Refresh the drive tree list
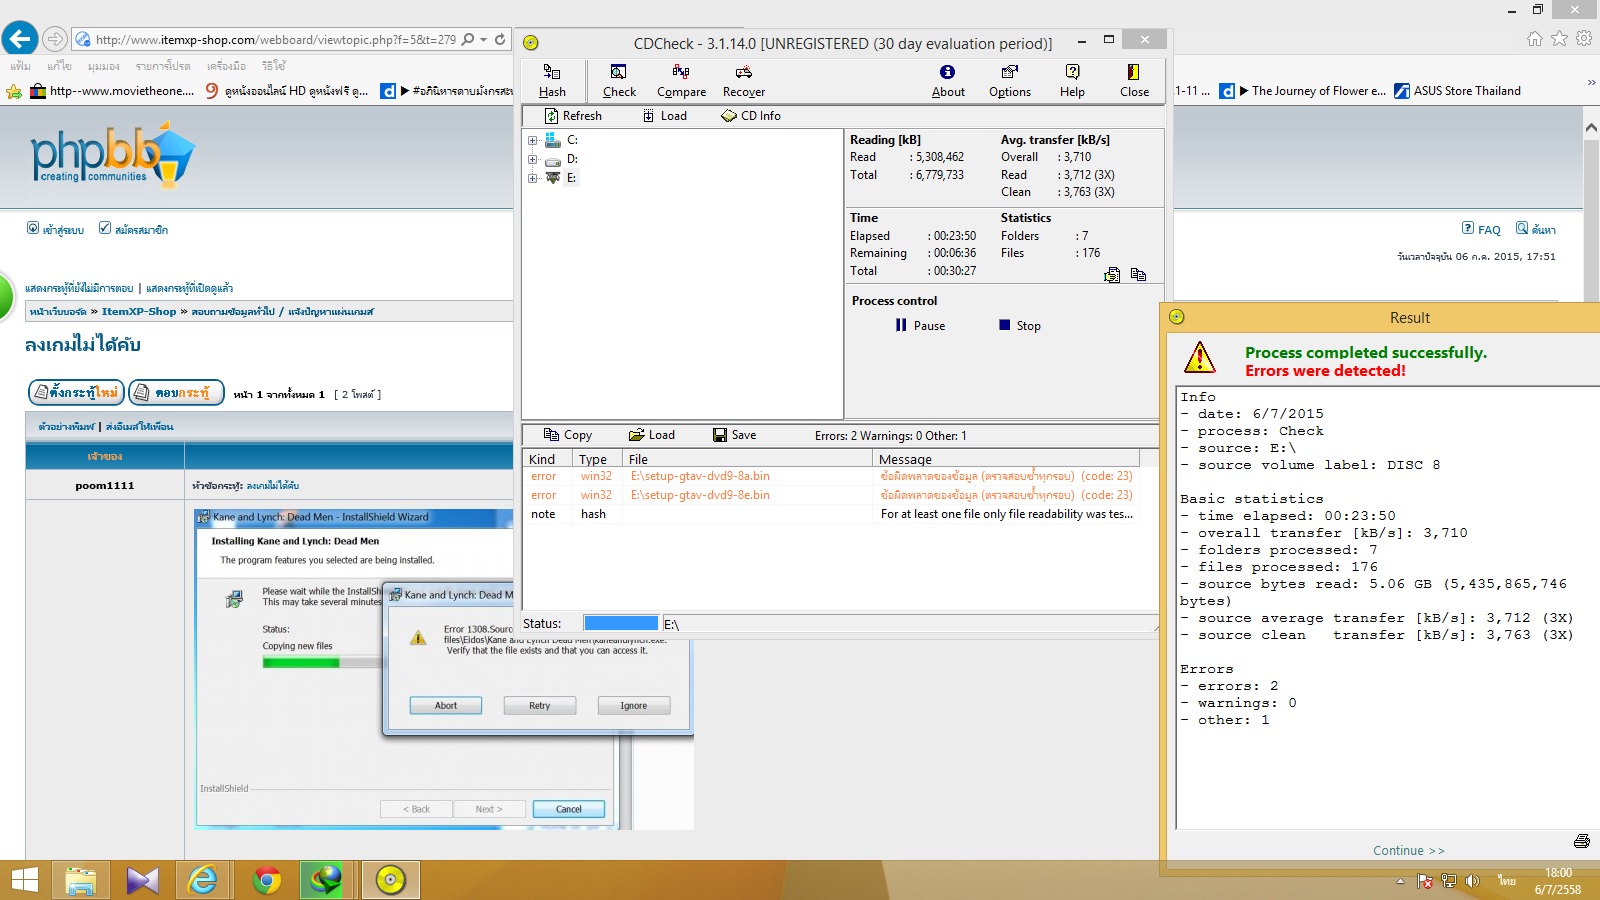Screen dimensions: 1600x900 [573, 116]
